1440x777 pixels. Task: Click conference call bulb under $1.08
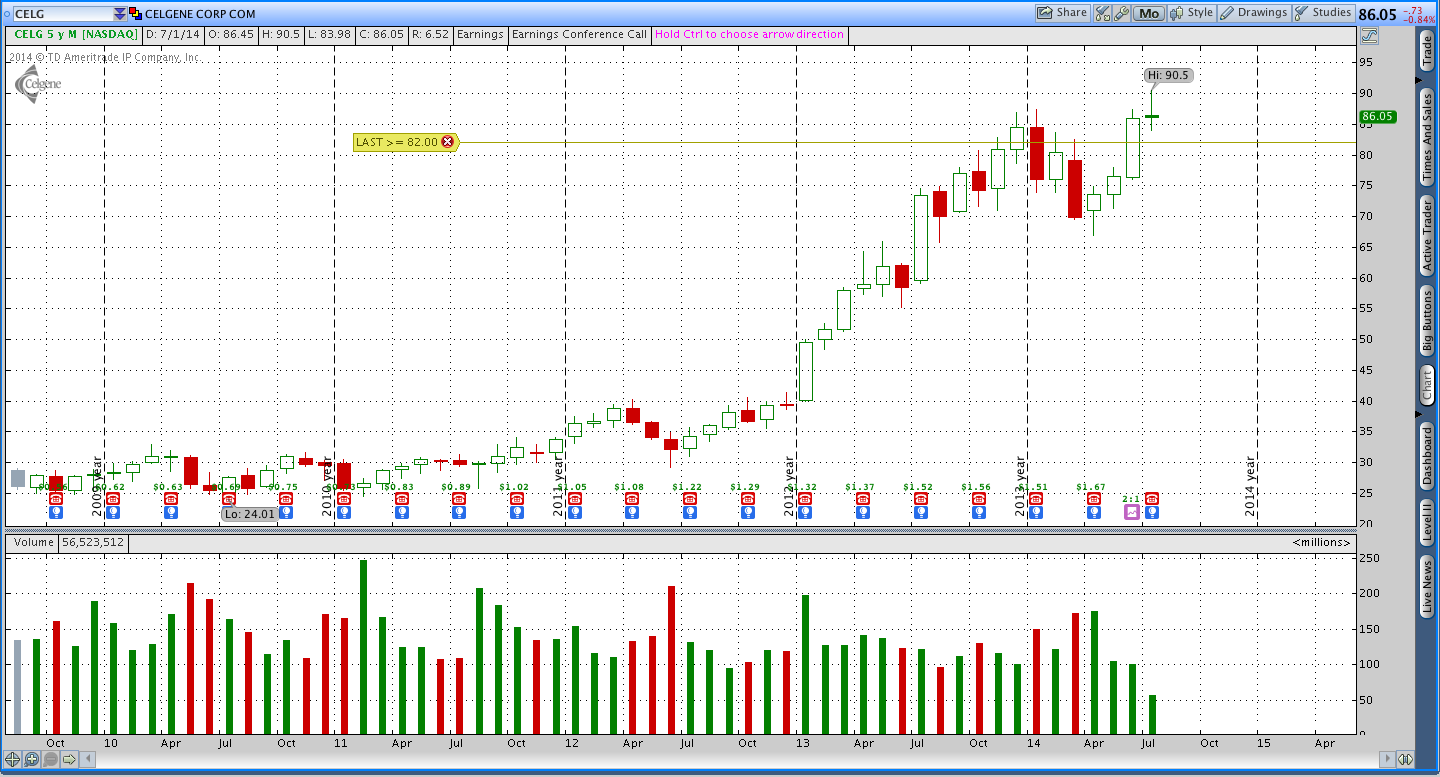coord(632,512)
